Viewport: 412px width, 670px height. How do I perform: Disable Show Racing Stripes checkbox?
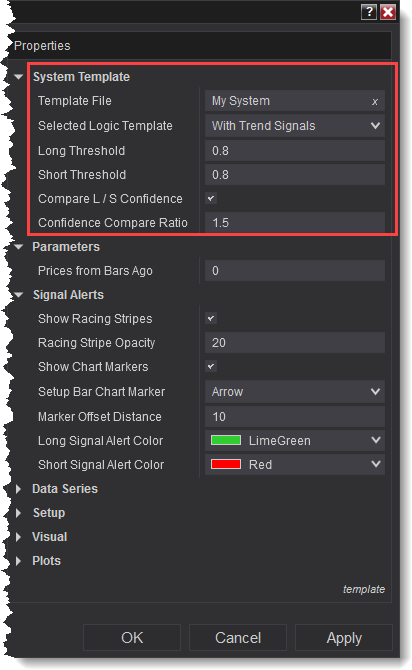point(211,318)
